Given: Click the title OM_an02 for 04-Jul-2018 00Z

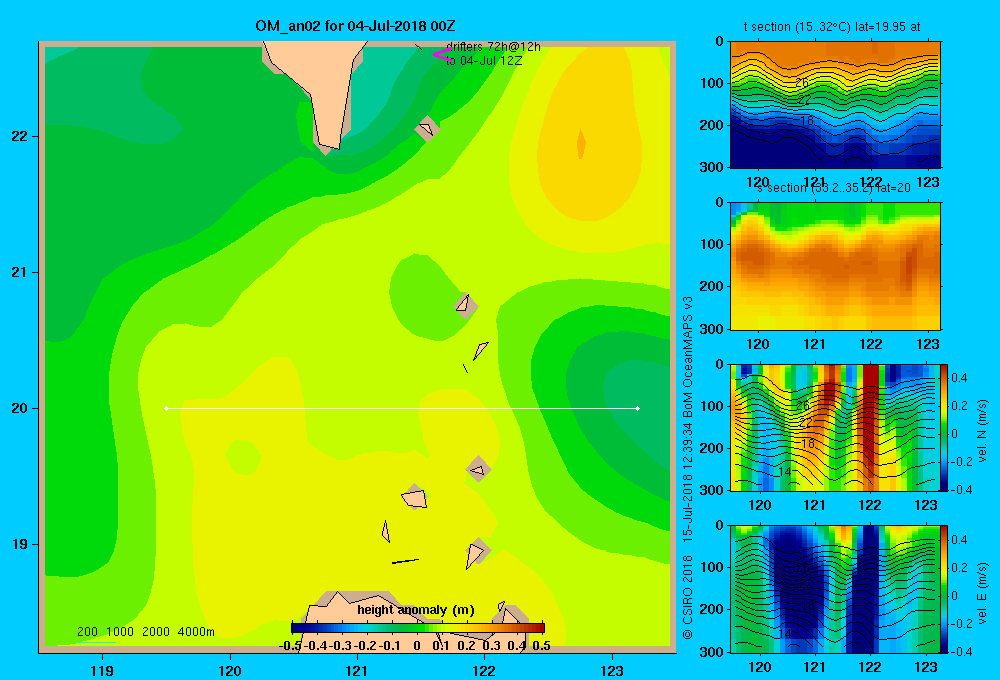Looking at the screenshot, I should (x=355, y=26).
